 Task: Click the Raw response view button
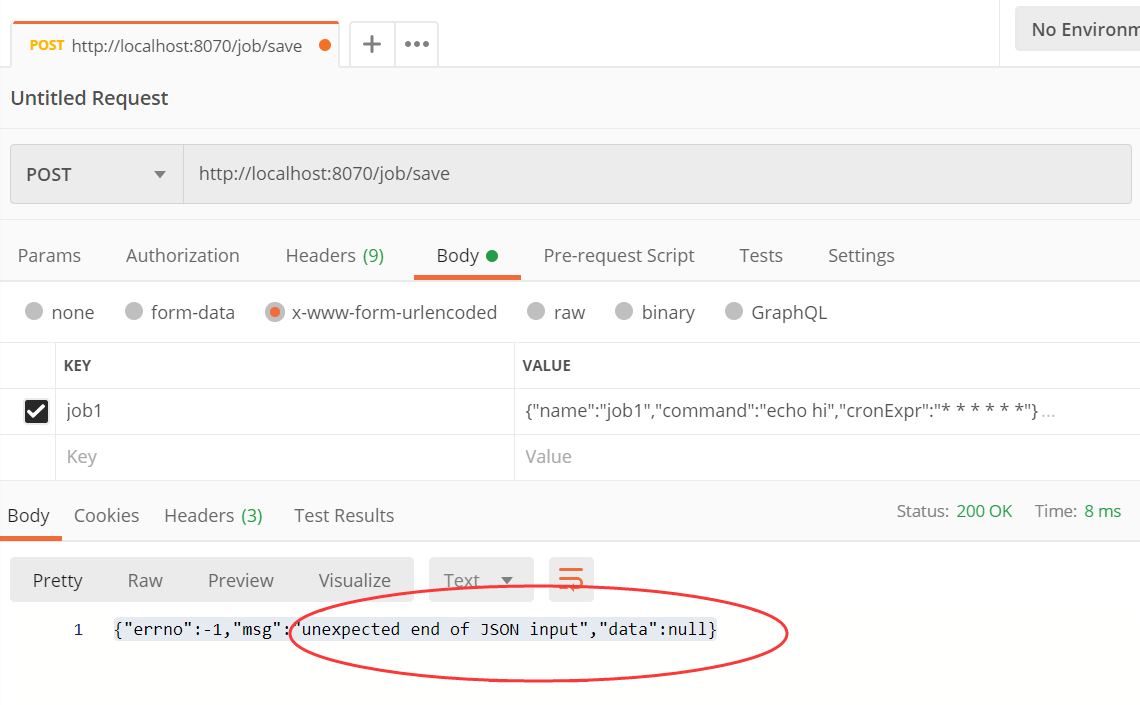[145, 580]
